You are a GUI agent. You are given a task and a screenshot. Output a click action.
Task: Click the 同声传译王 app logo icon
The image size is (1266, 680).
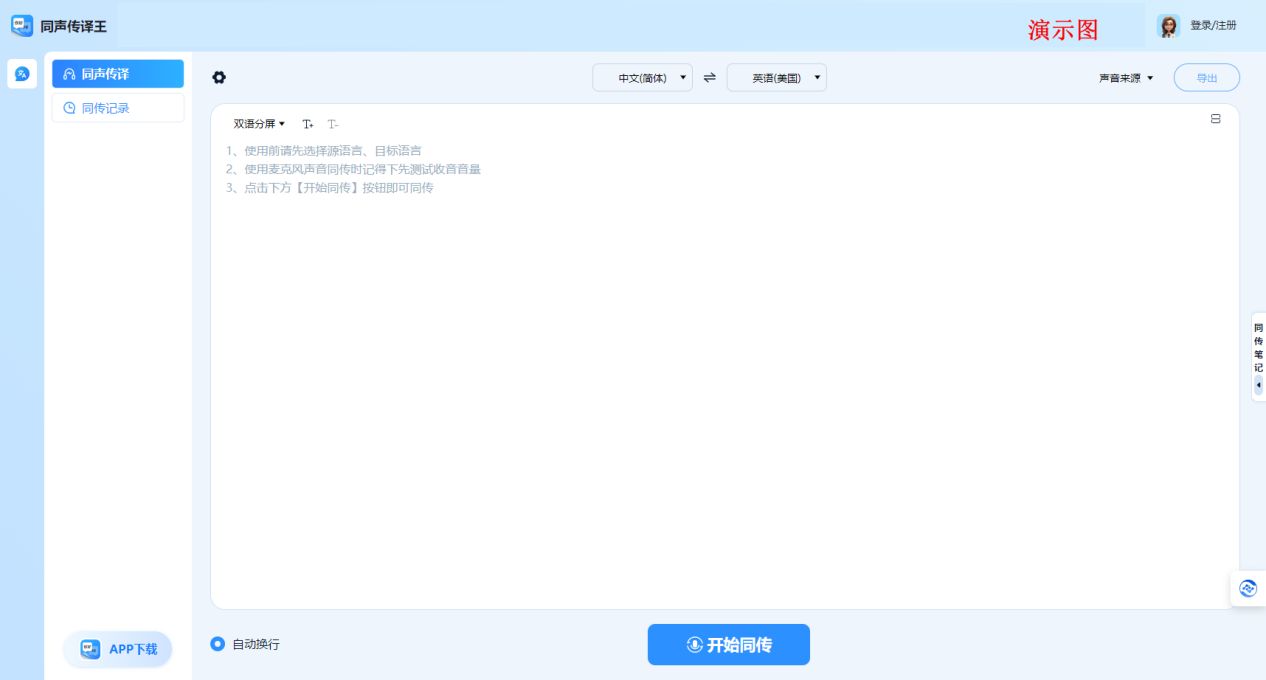pyautogui.click(x=22, y=25)
